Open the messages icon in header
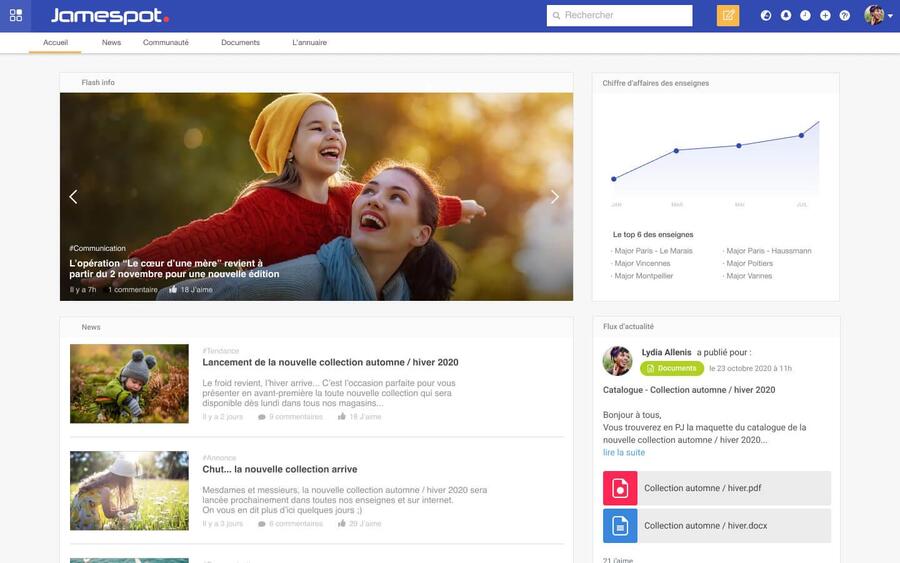 (x=766, y=15)
